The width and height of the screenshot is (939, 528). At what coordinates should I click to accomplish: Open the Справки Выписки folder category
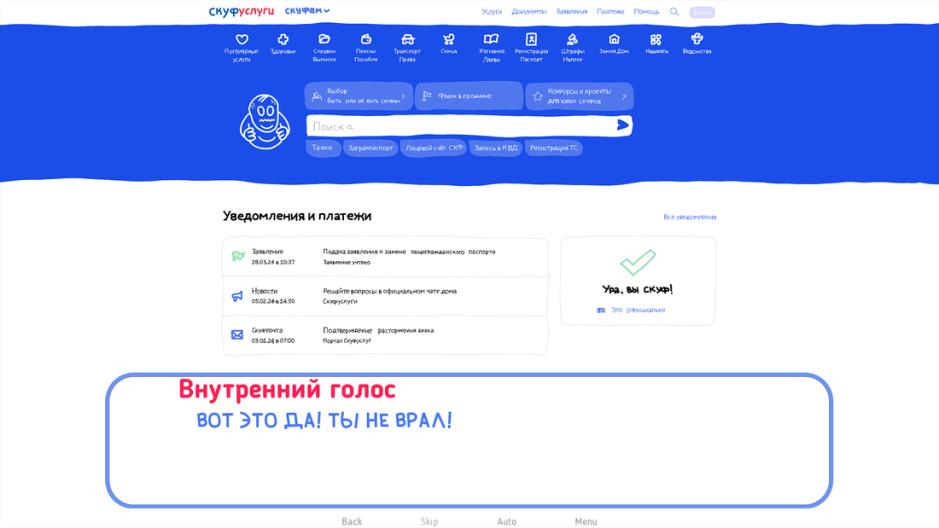click(324, 47)
